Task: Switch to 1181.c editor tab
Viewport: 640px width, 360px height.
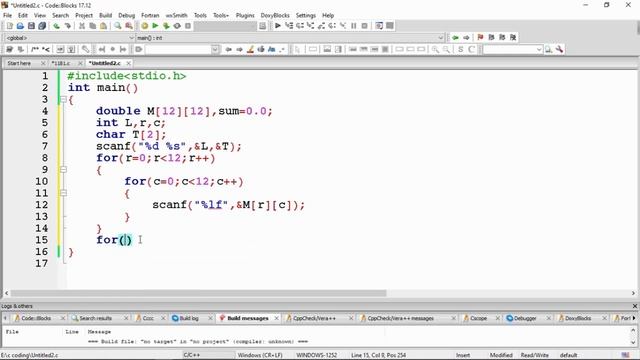Action: point(61,63)
